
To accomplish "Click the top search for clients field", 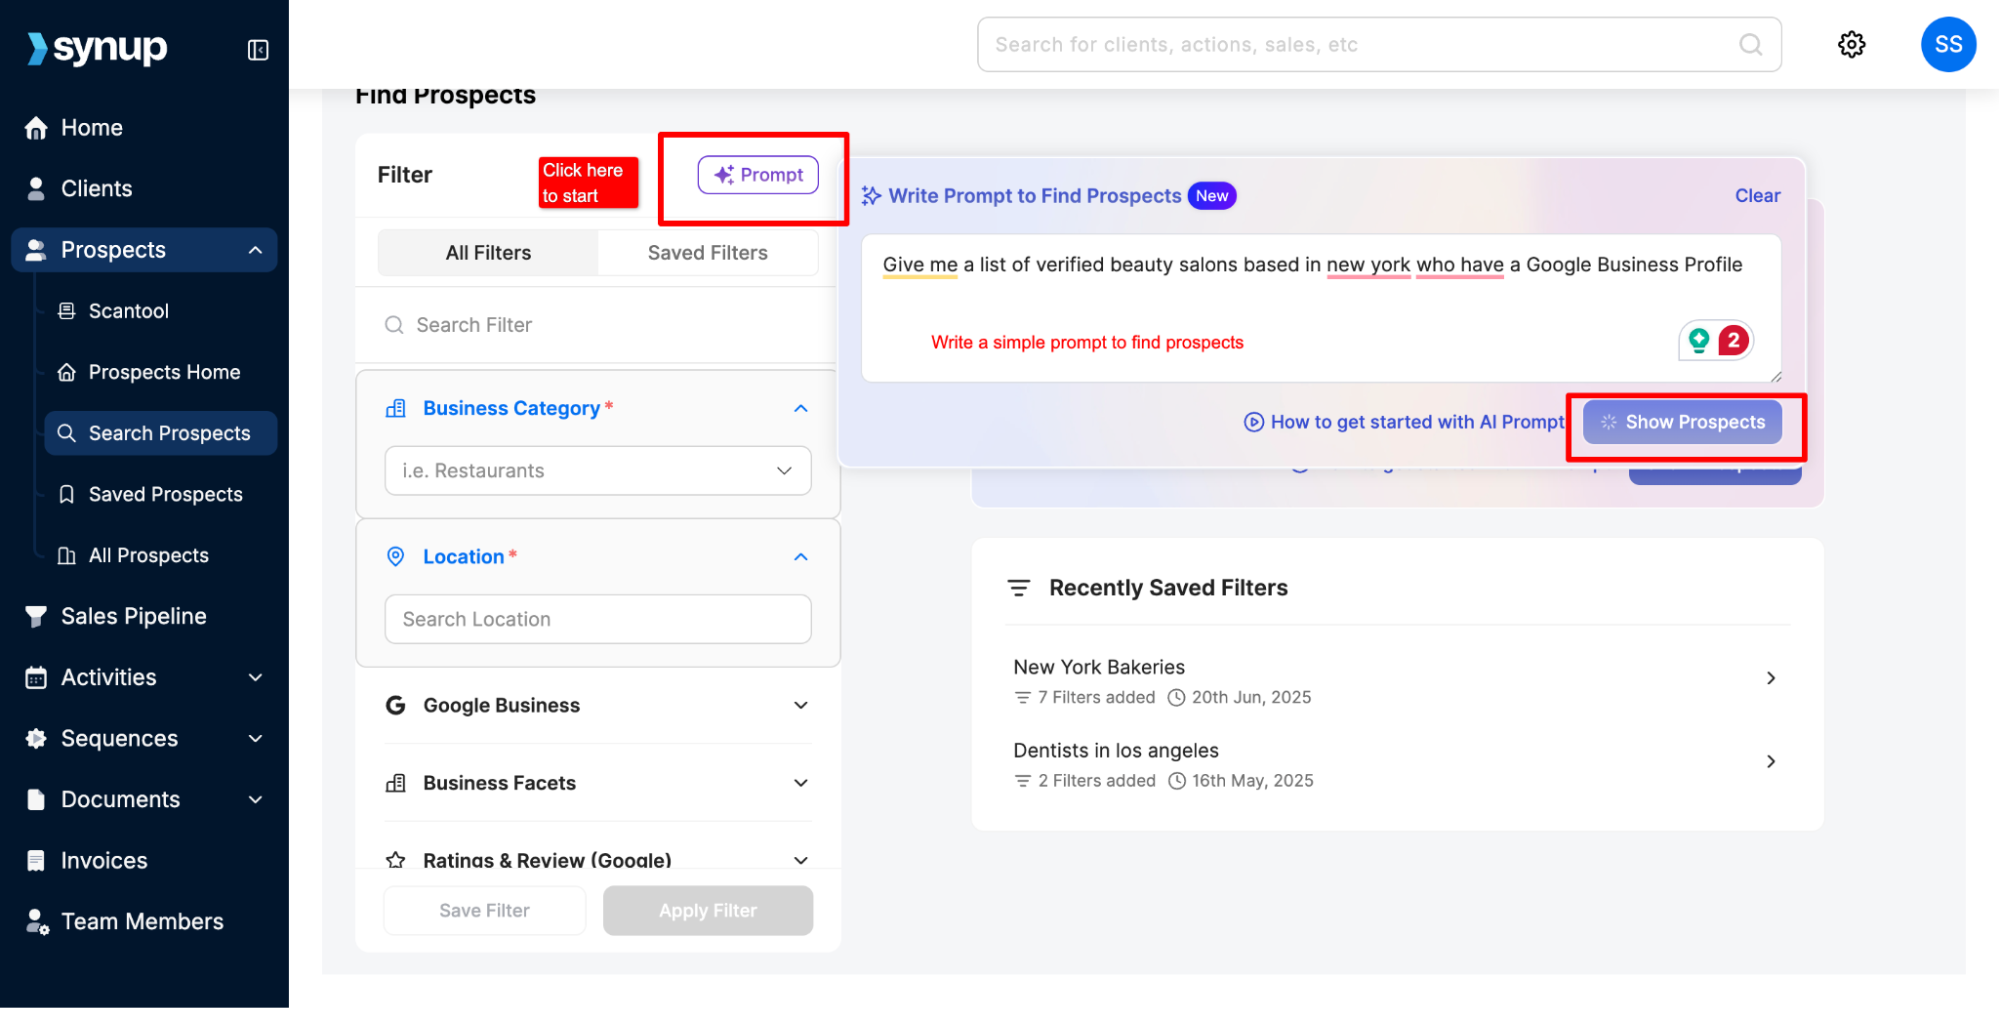I will pos(1379,44).
